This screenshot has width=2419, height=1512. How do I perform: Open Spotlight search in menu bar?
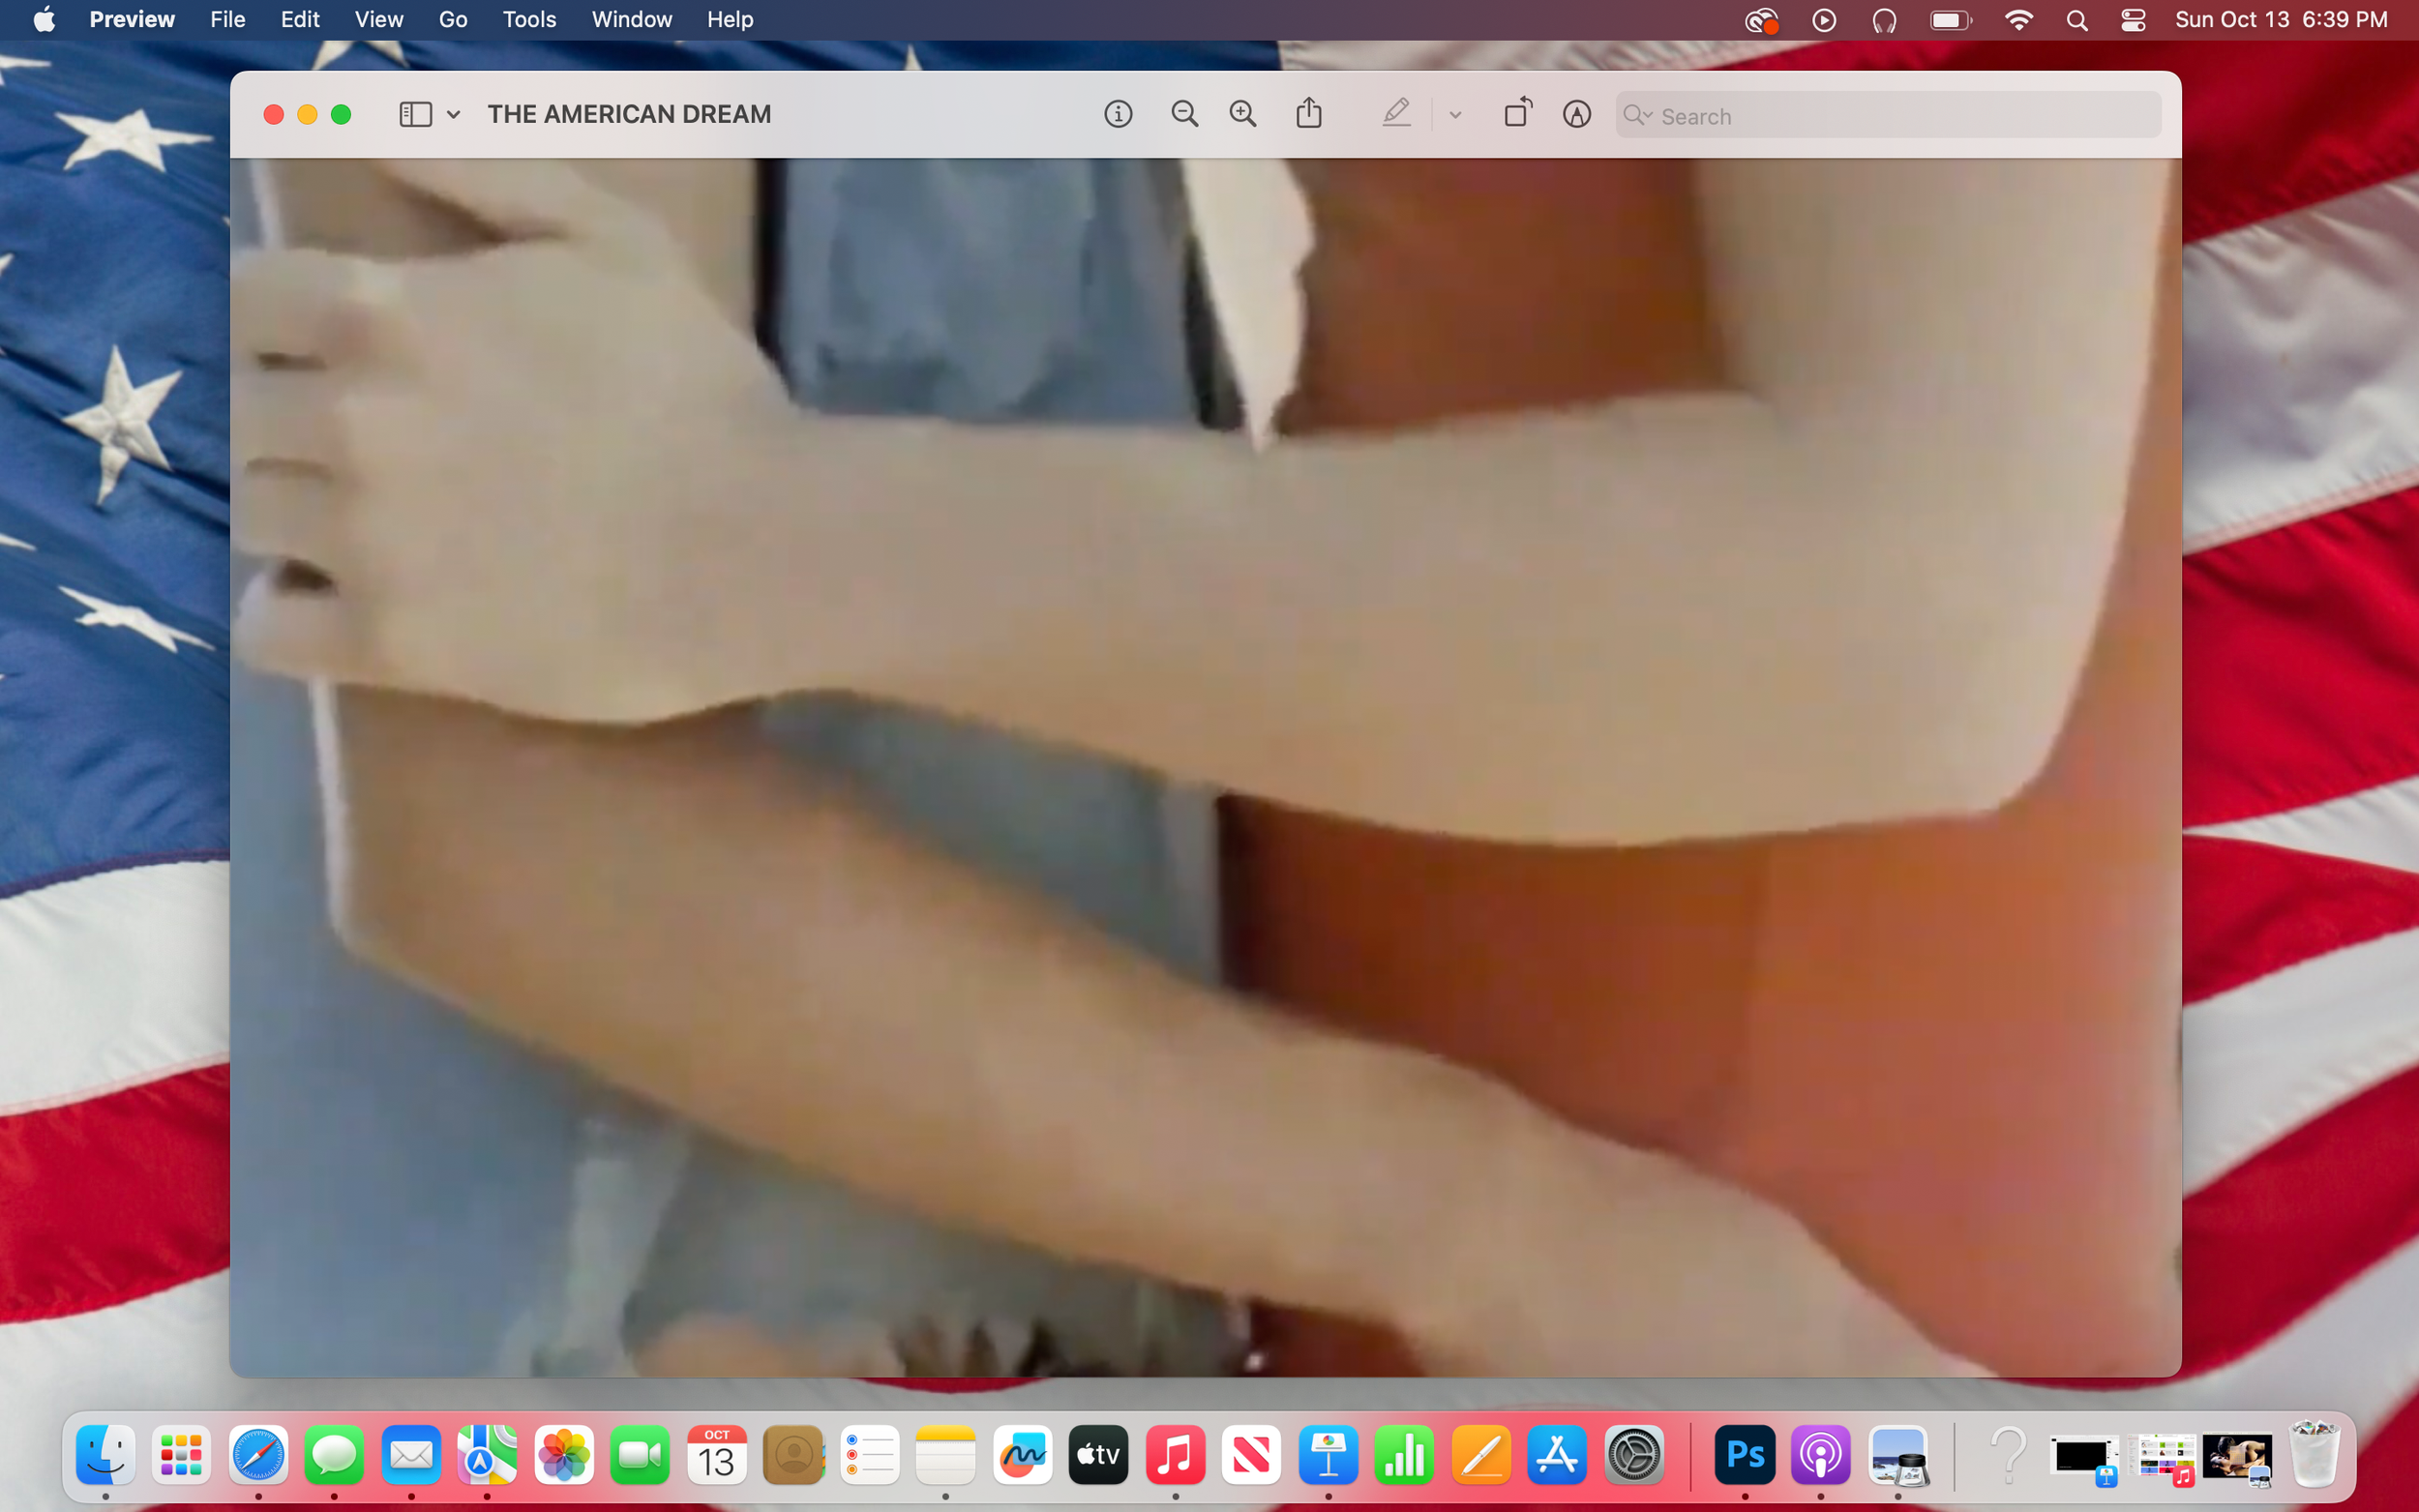(2077, 20)
